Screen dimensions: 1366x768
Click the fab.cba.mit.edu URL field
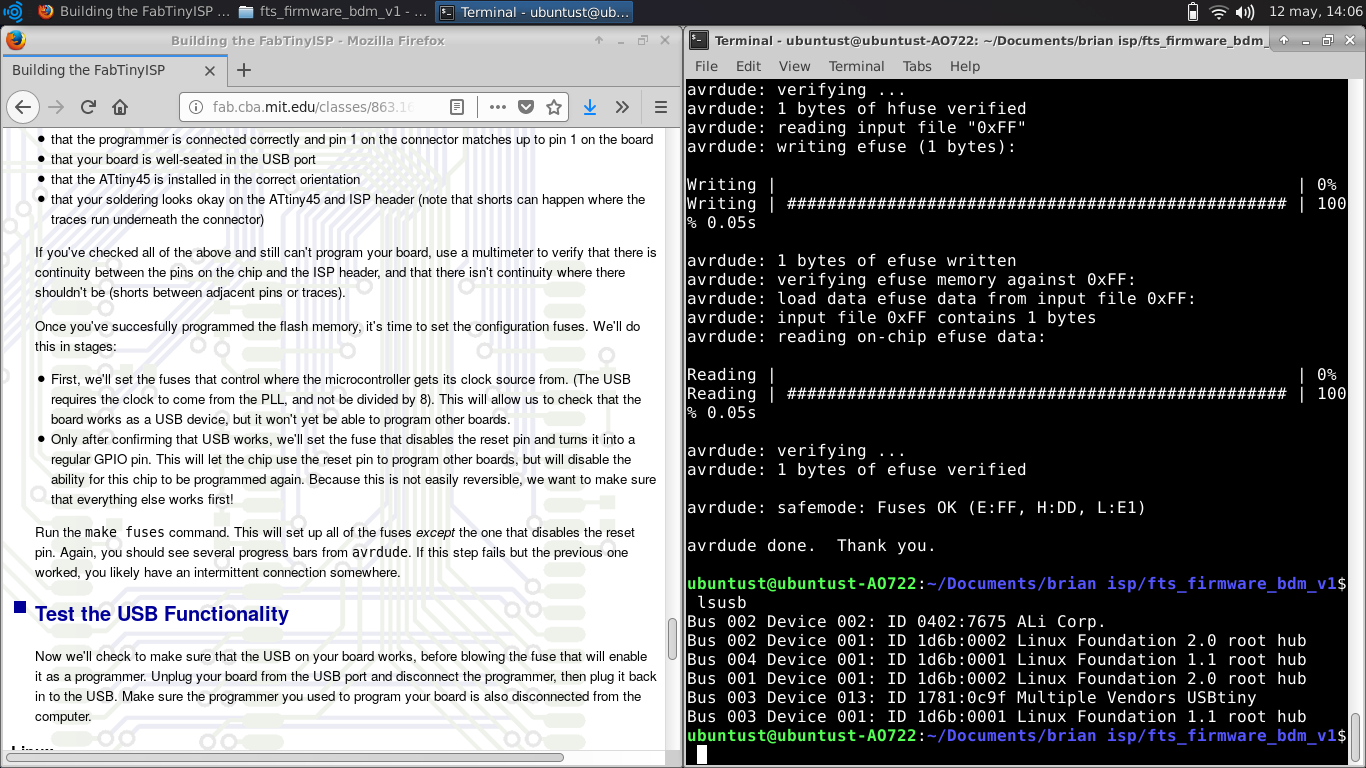pyautogui.click(x=314, y=107)
